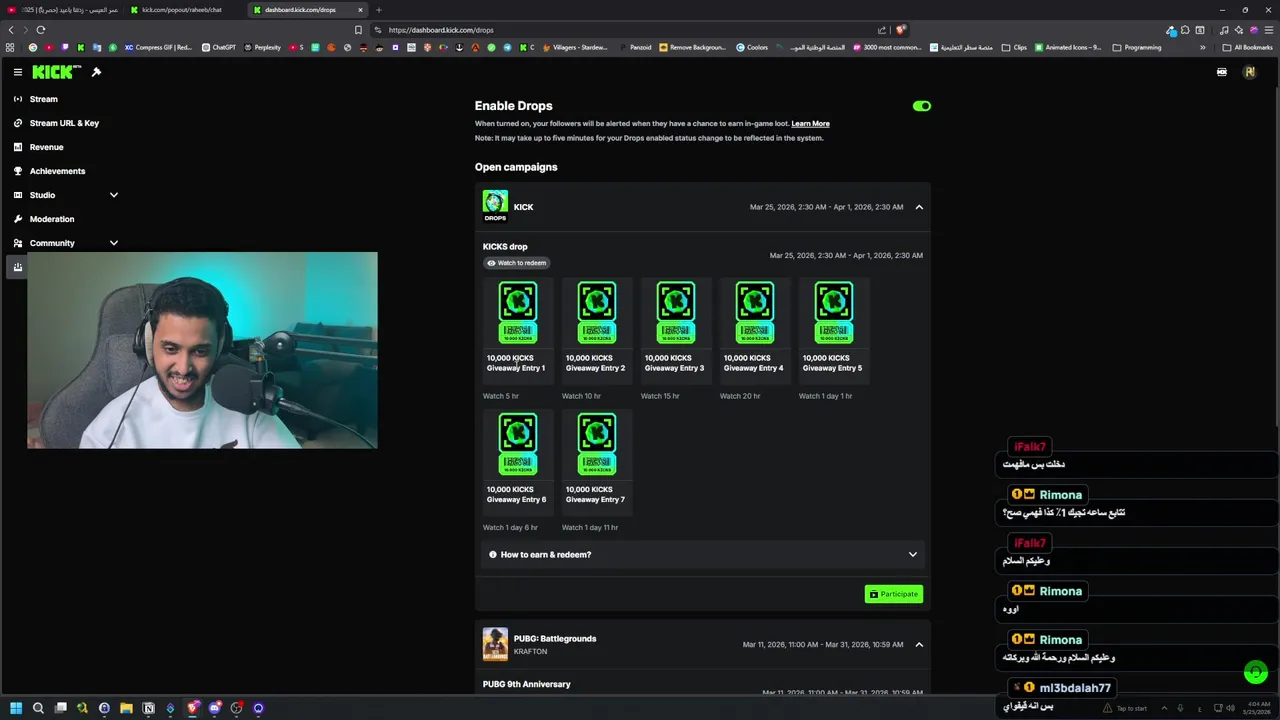Open the browser main menu icon
Image resolution: width=1280 pixels, height=720 pixels.
click(1269, 30)
